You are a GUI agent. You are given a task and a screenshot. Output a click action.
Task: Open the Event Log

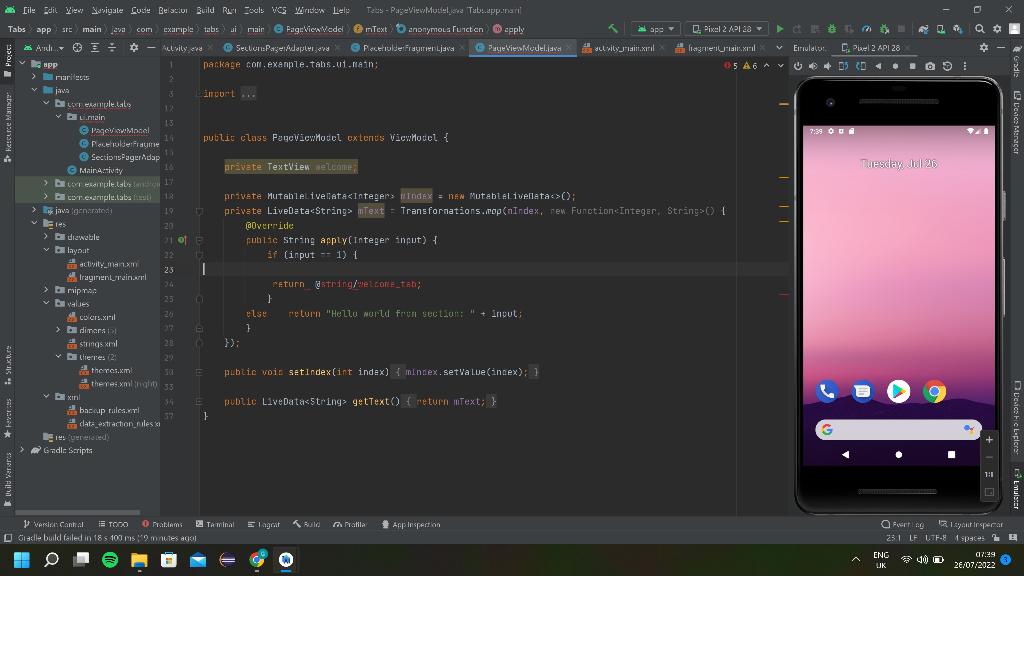tap(905, 523)
